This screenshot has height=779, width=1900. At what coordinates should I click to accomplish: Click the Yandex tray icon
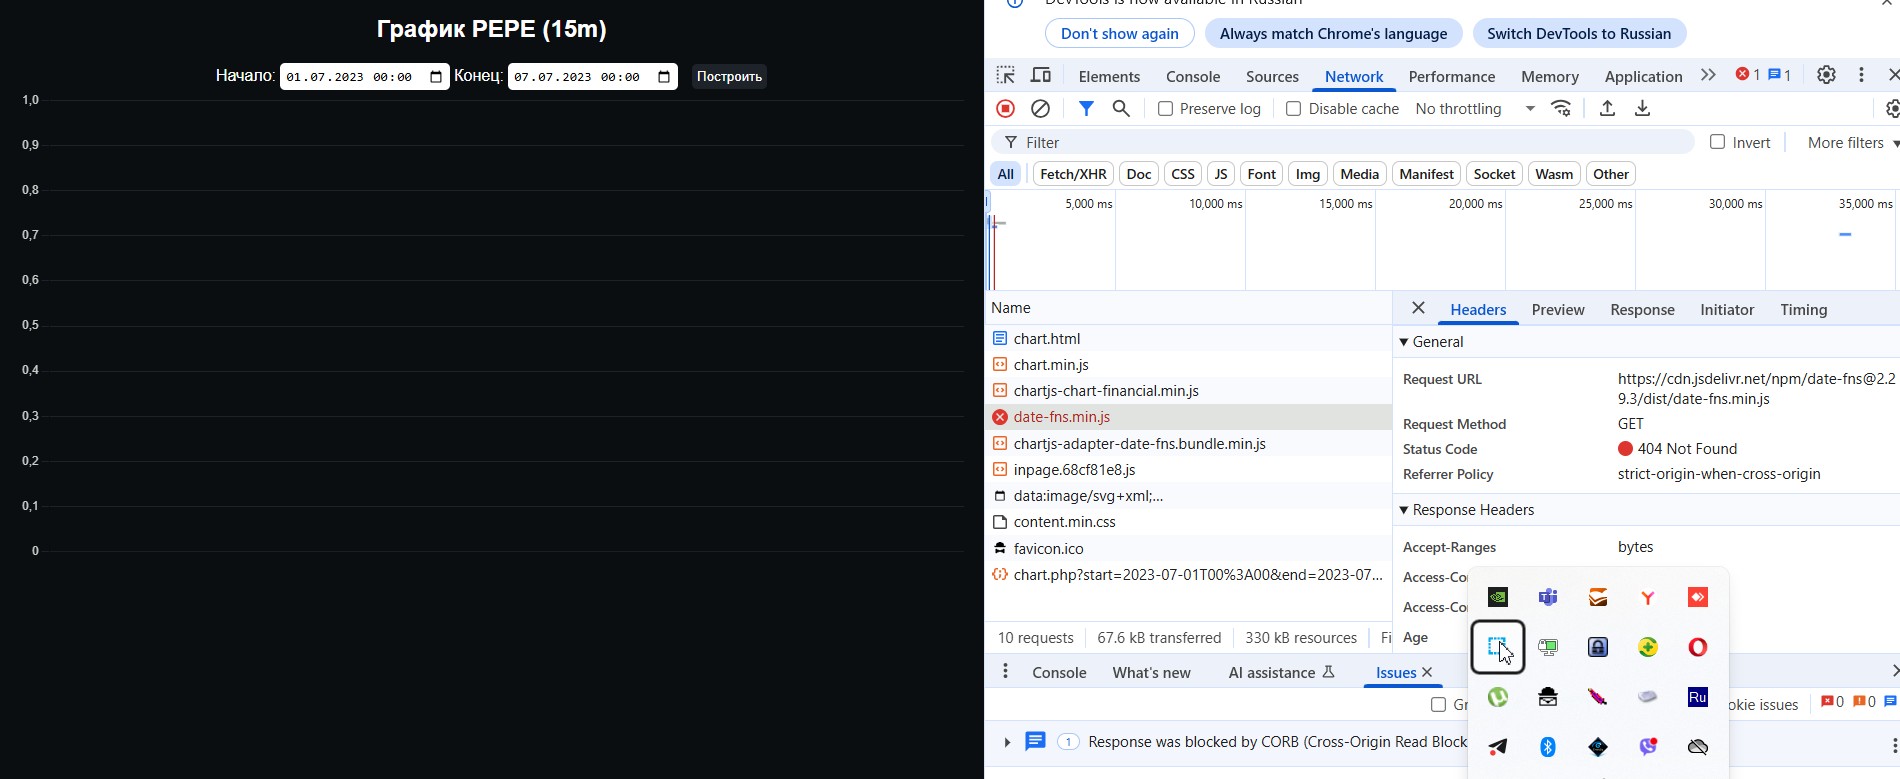click(1648, 597)
